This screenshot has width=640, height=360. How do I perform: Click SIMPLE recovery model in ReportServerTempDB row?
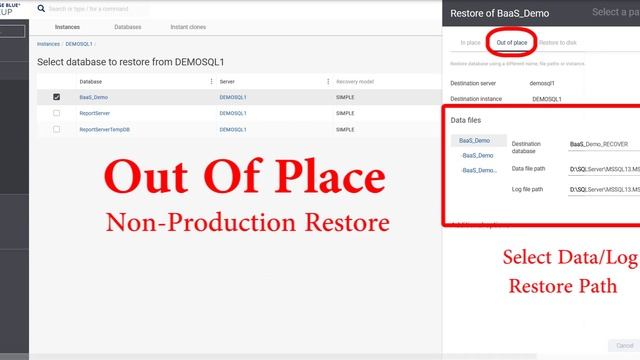coord(345,129)
